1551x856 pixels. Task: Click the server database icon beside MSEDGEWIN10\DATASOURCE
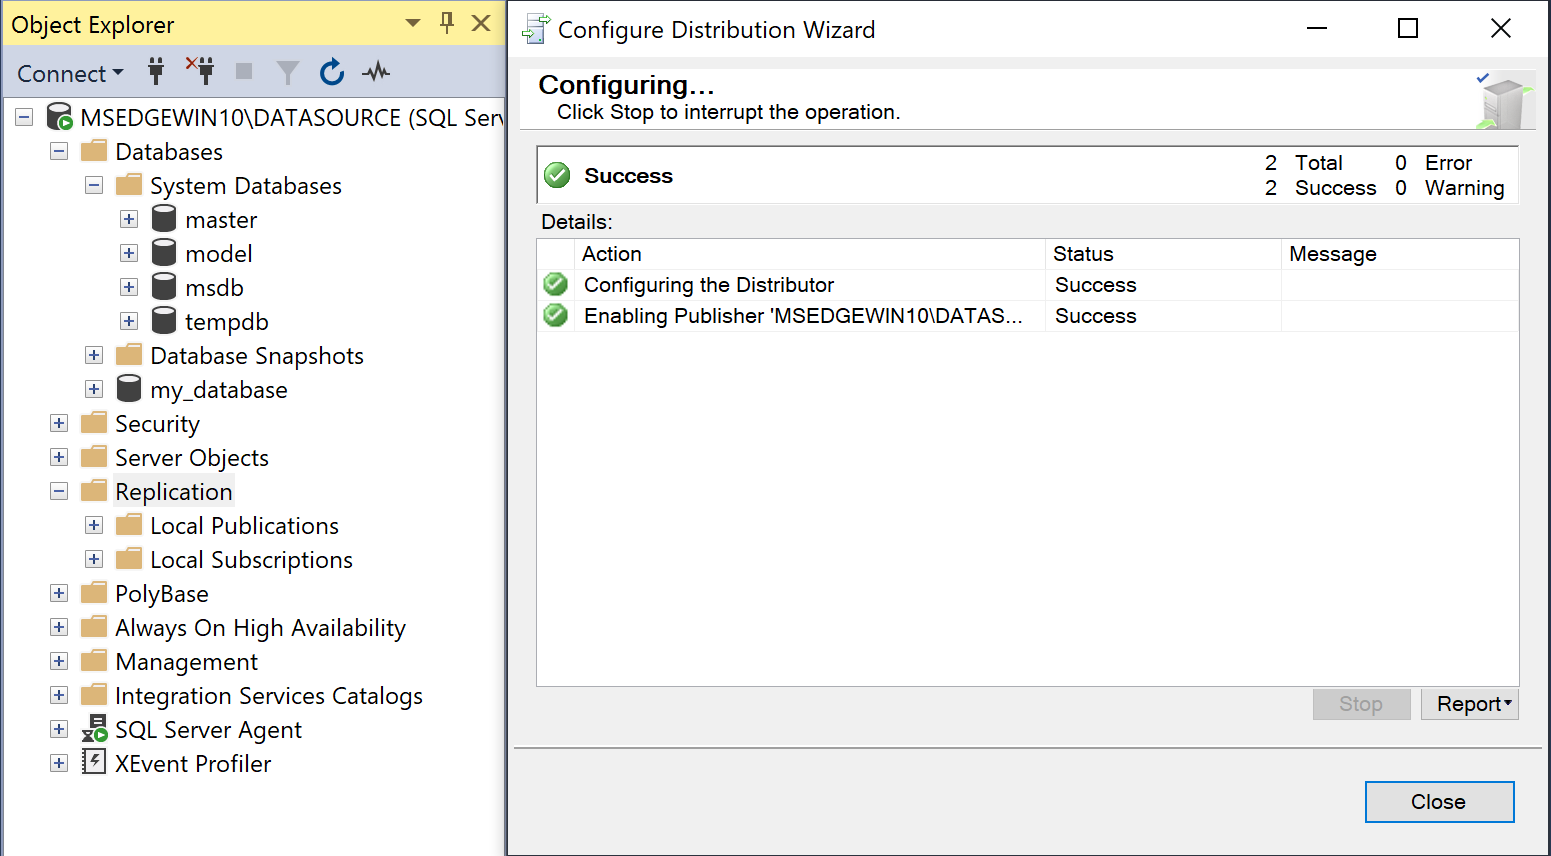click(x=58, y=117)
